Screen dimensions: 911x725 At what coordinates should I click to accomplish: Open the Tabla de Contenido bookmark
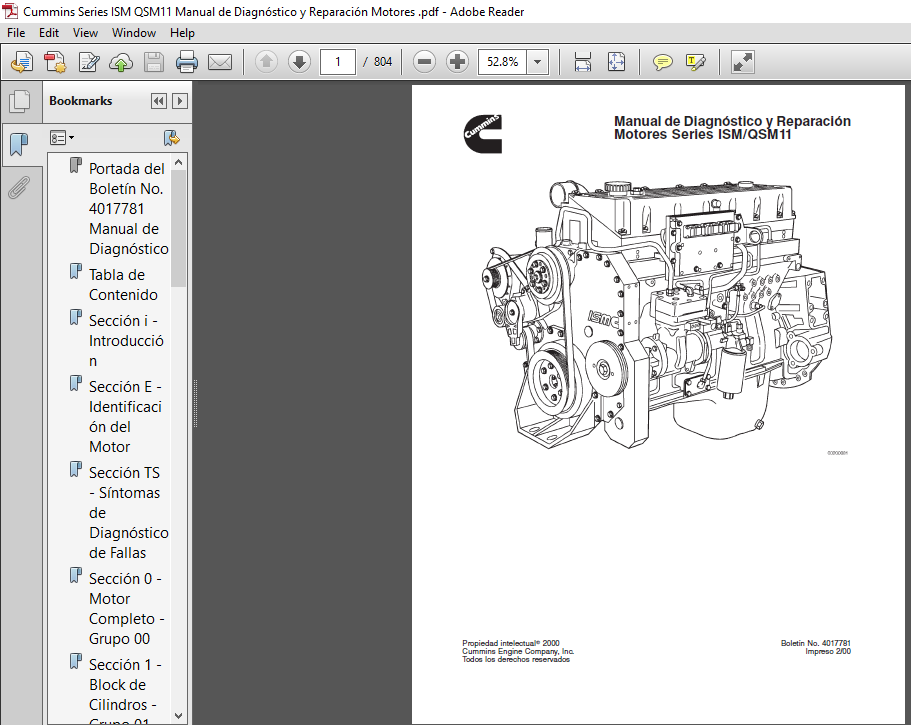tap(123, 285)
